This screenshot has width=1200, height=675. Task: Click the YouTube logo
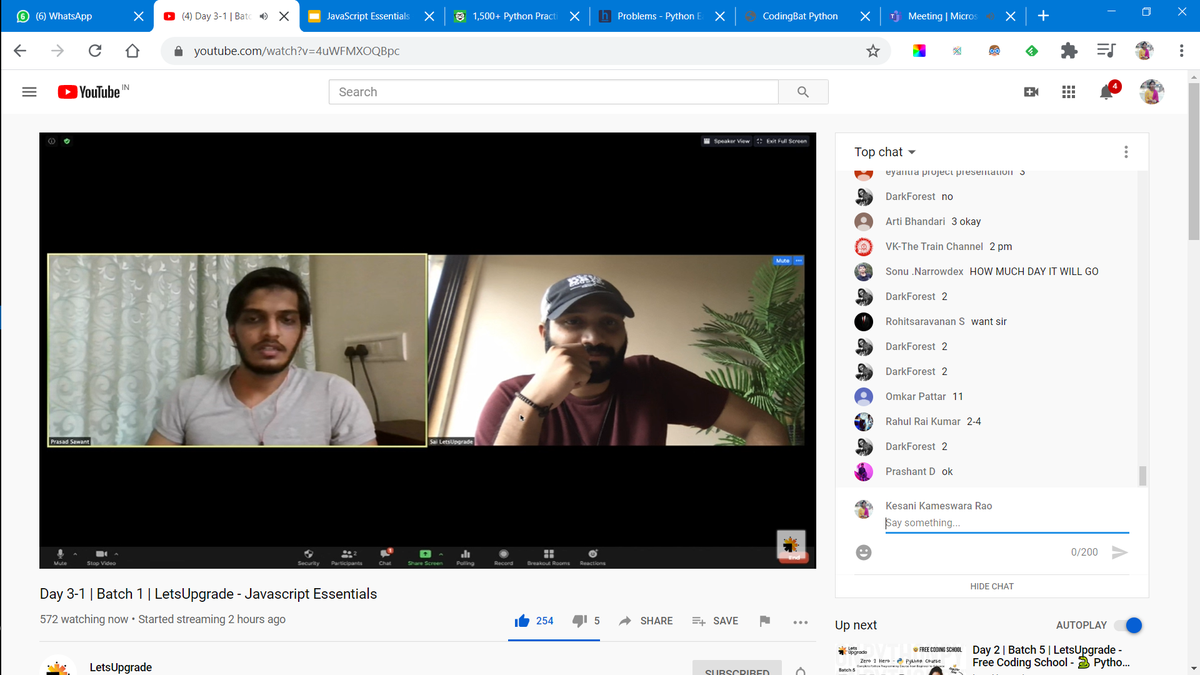[x=88, y=92]
